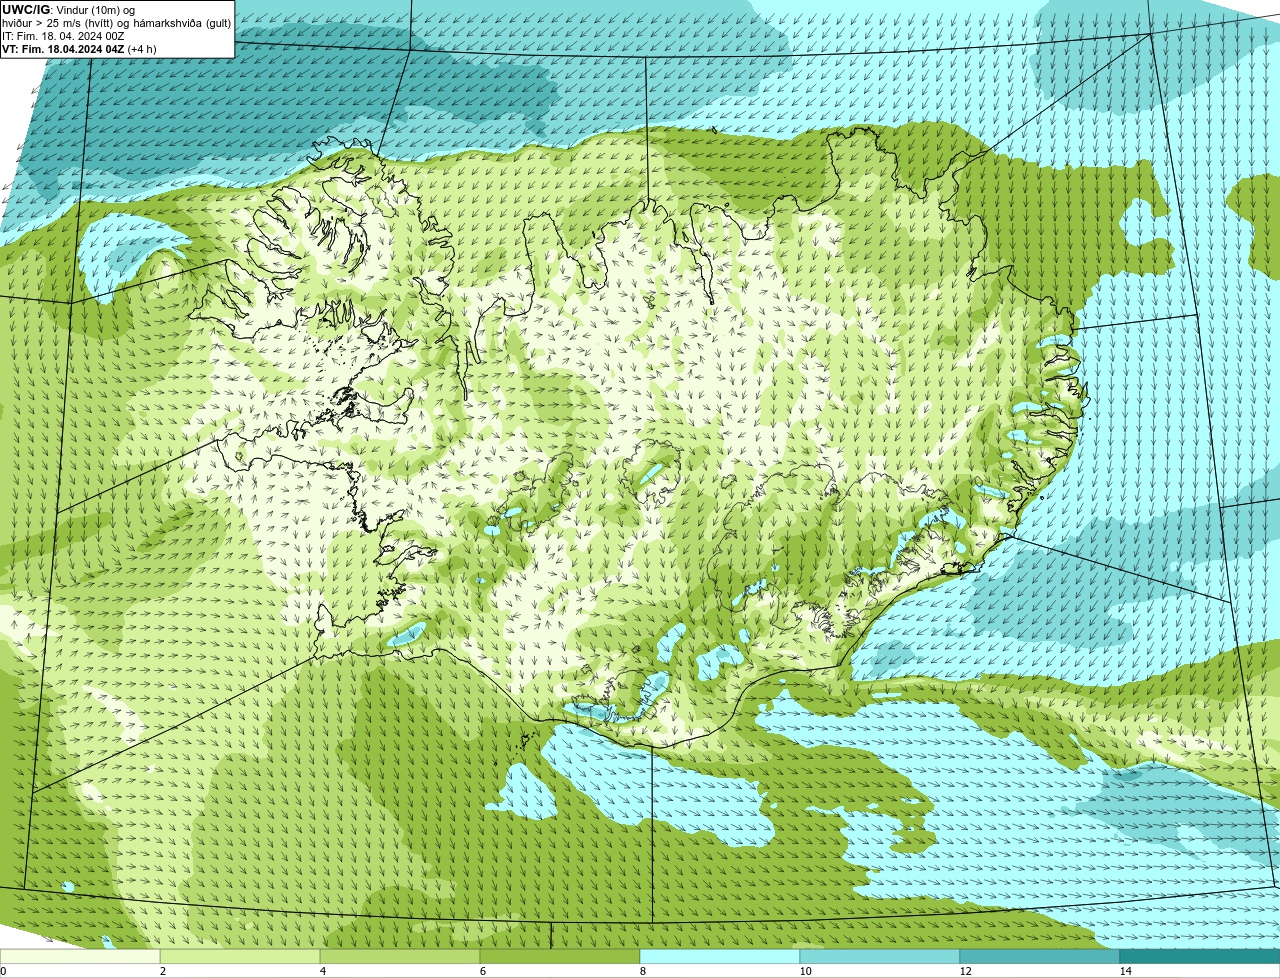Click the legend swatch between 10 and 12
The width and height of the screenshot is (1280, 978).
pyautogui.click(x=880, y=956)
